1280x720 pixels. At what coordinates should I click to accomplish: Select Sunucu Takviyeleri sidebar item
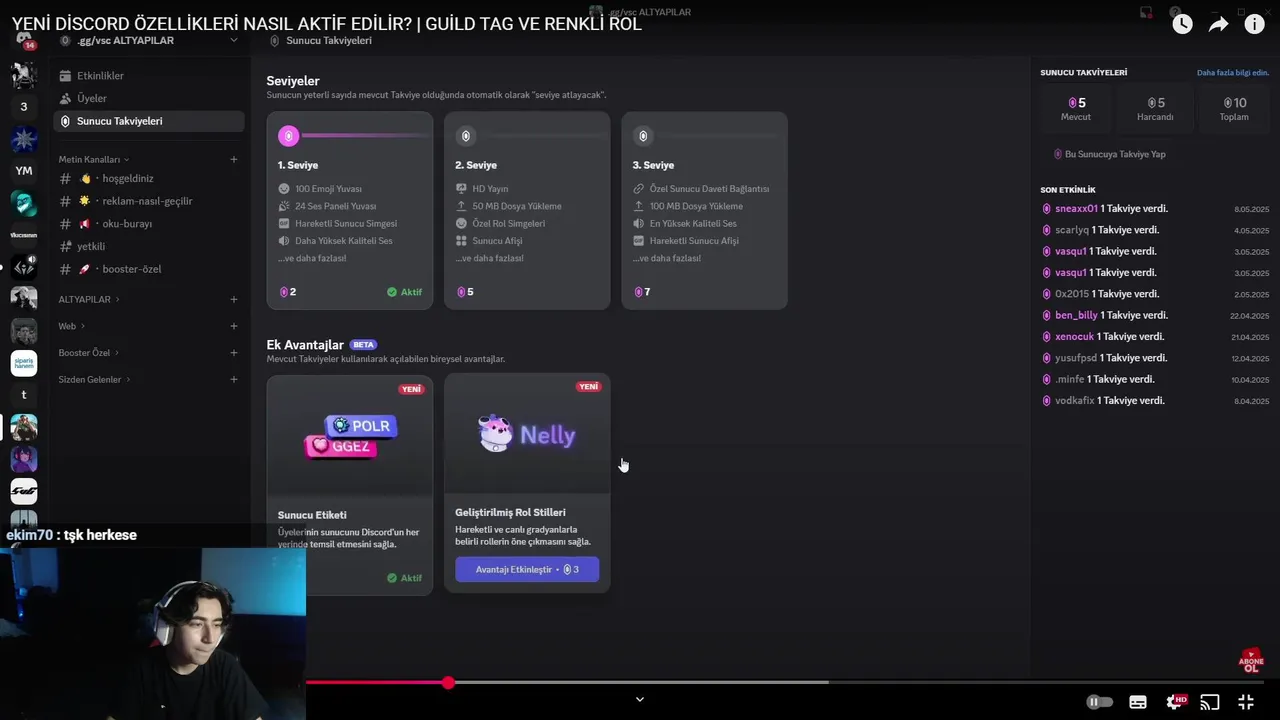coord(148,121)
